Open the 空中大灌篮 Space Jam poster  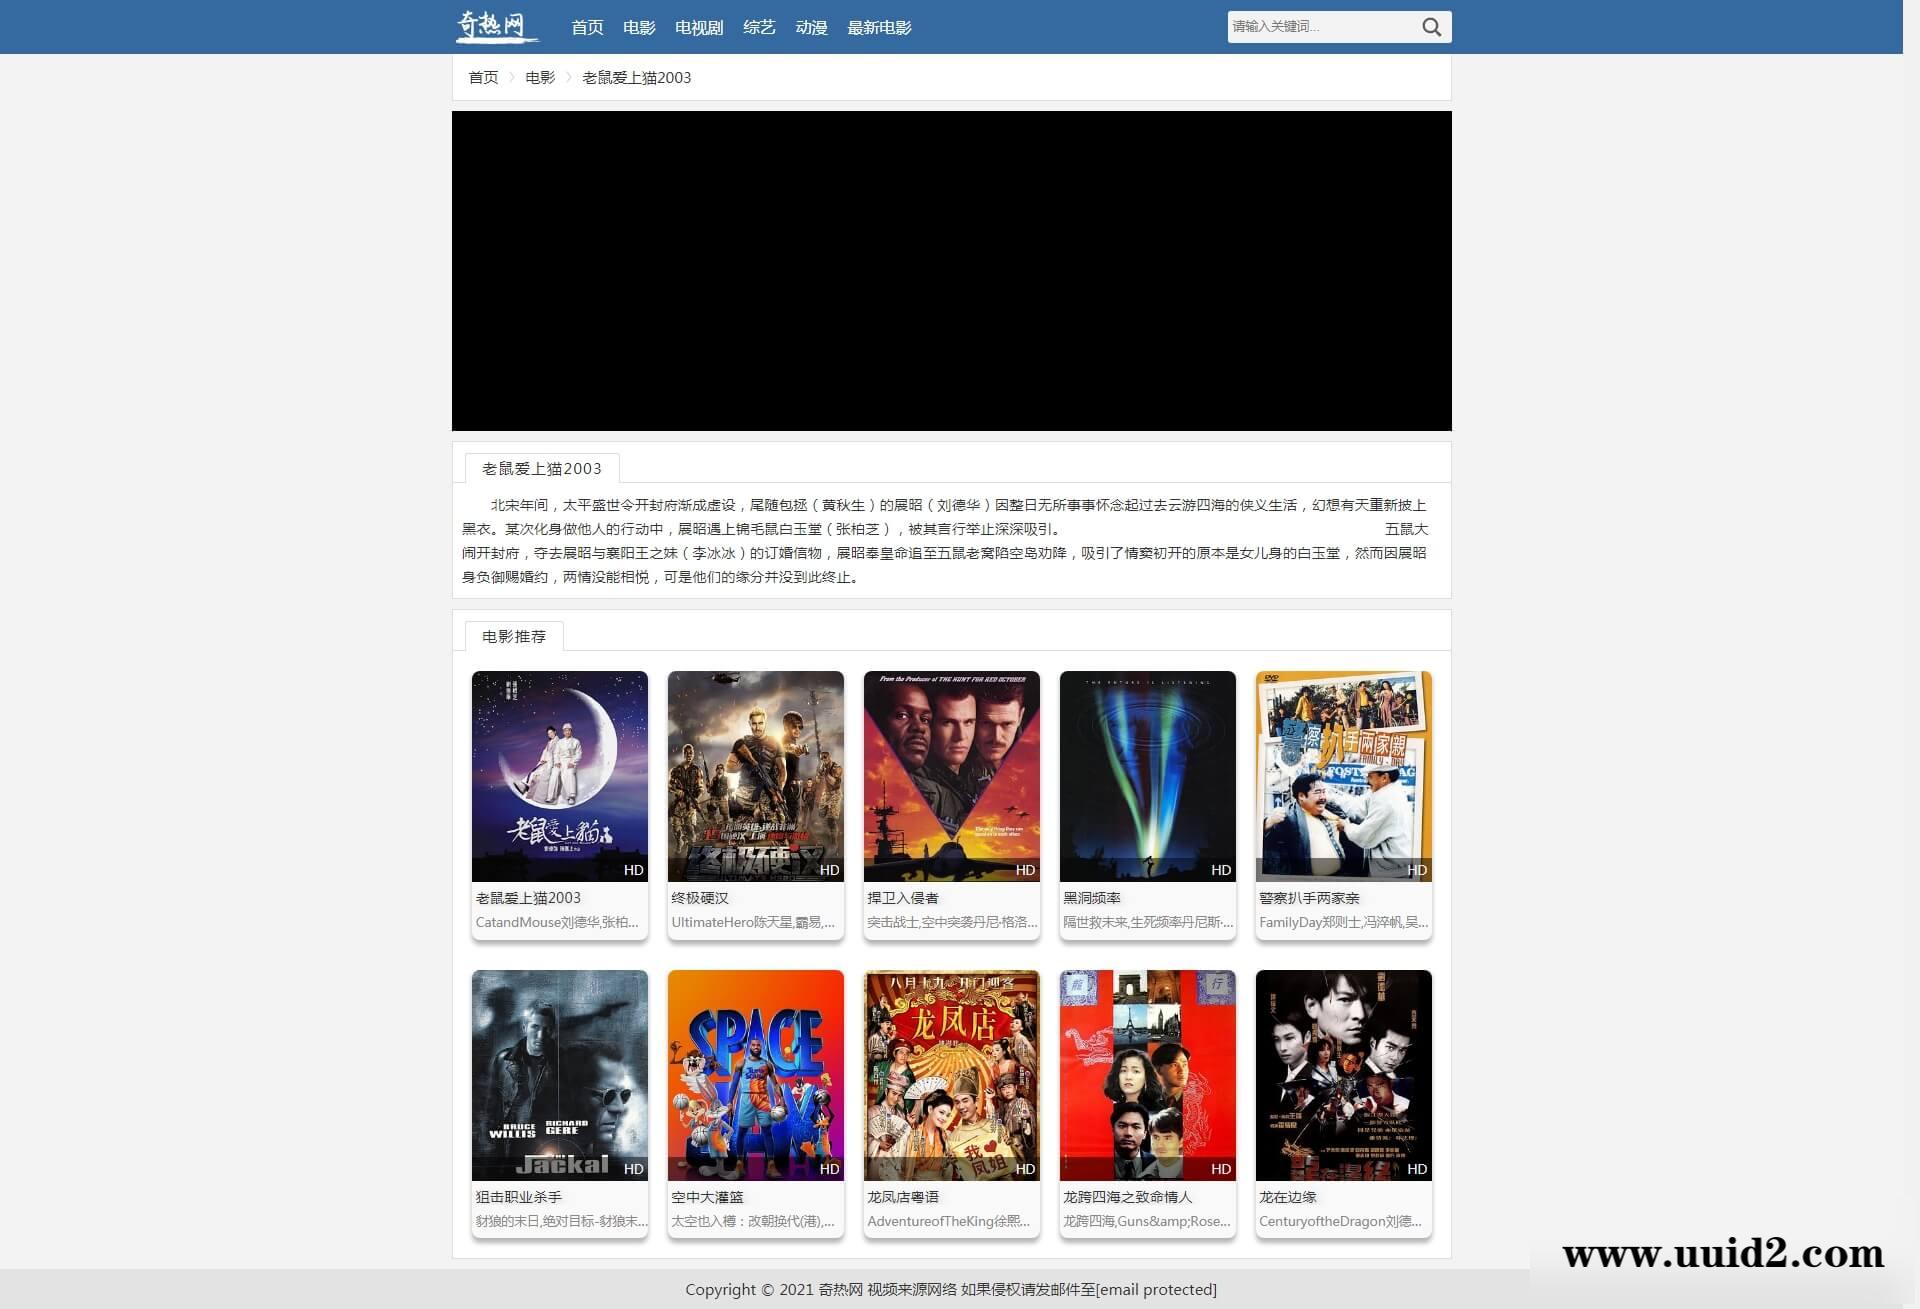coord(755,1075)
